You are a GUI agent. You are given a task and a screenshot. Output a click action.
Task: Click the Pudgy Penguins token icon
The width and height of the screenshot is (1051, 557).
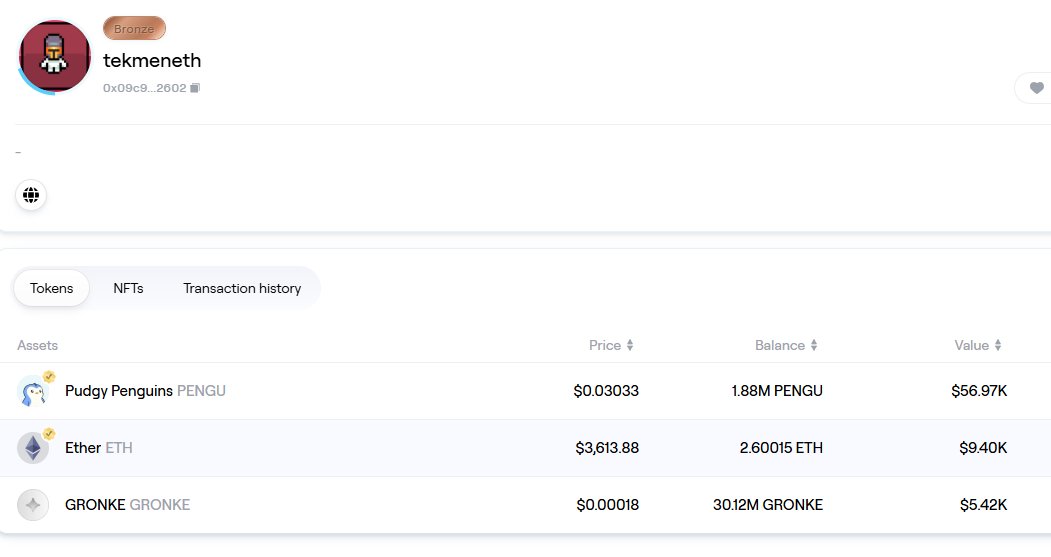click(x=33, y=391)
